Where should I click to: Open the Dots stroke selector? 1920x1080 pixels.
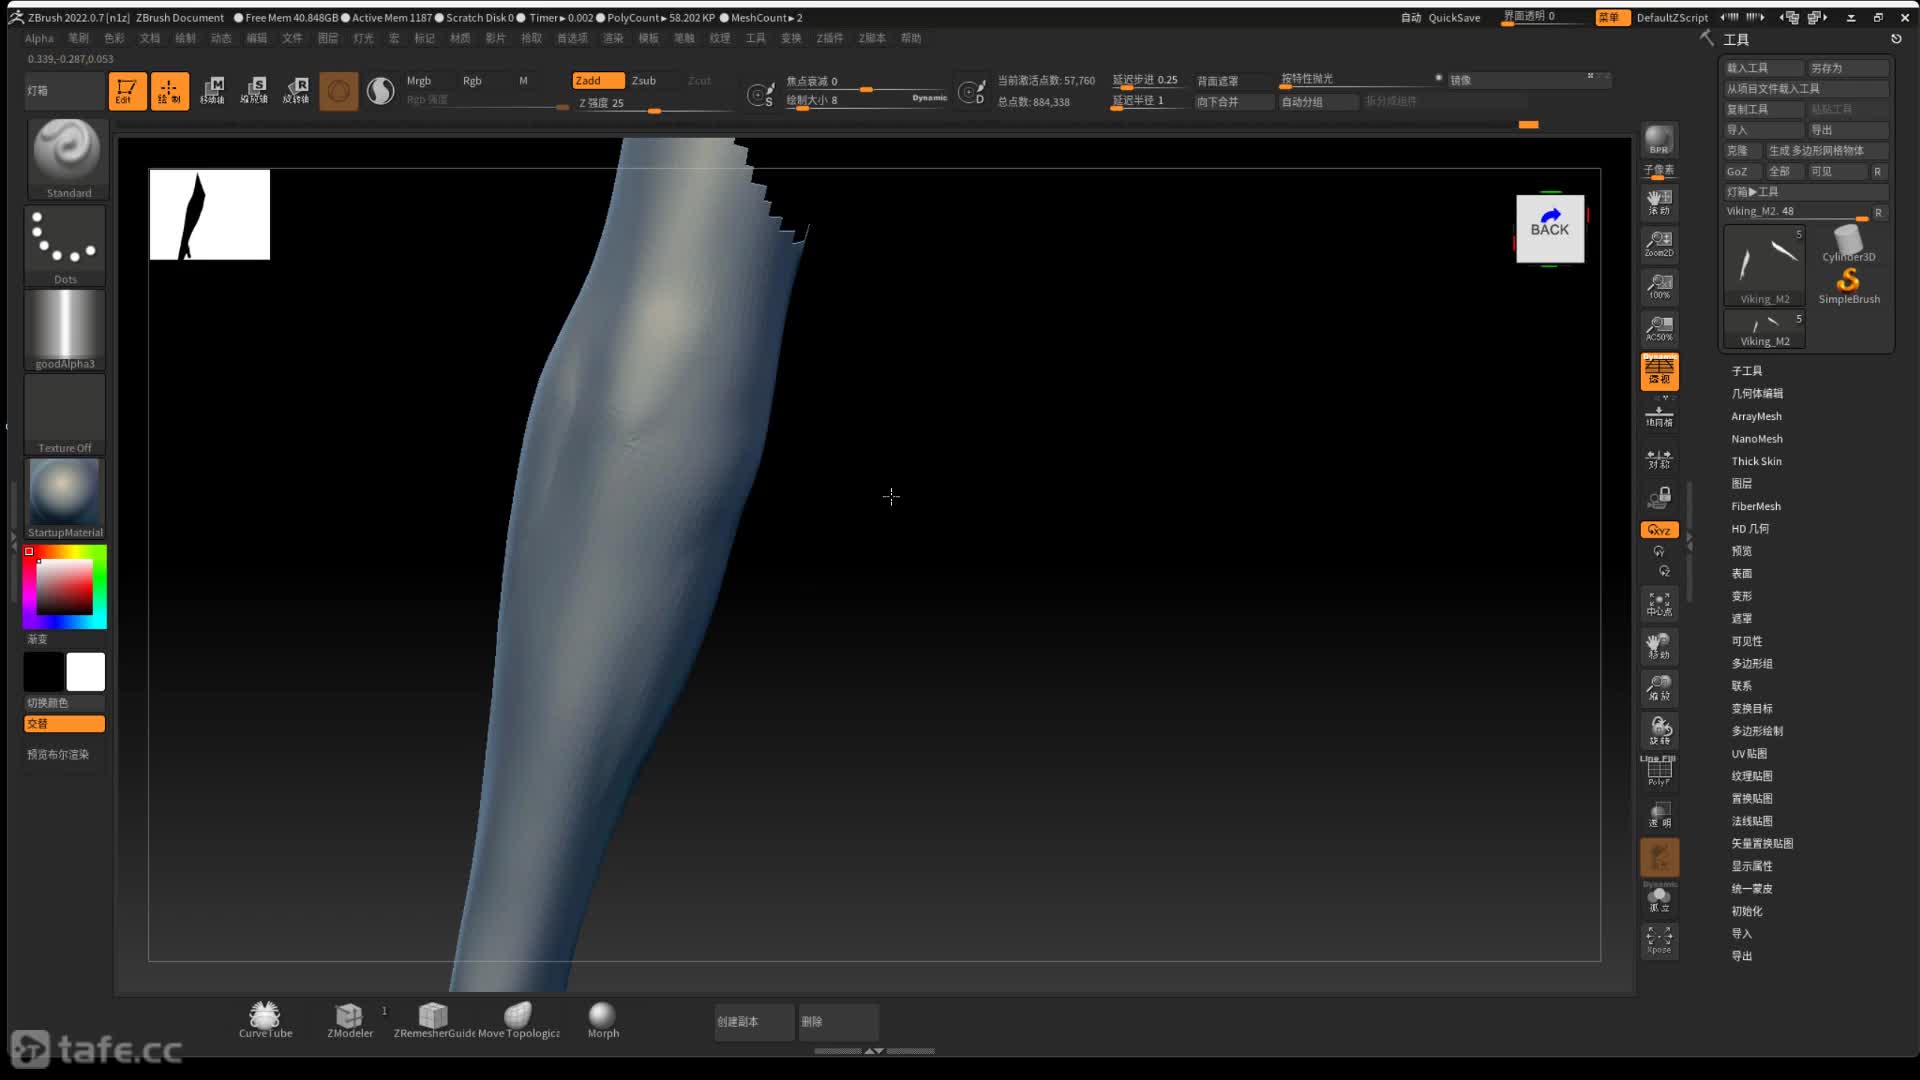pos(66,246)
